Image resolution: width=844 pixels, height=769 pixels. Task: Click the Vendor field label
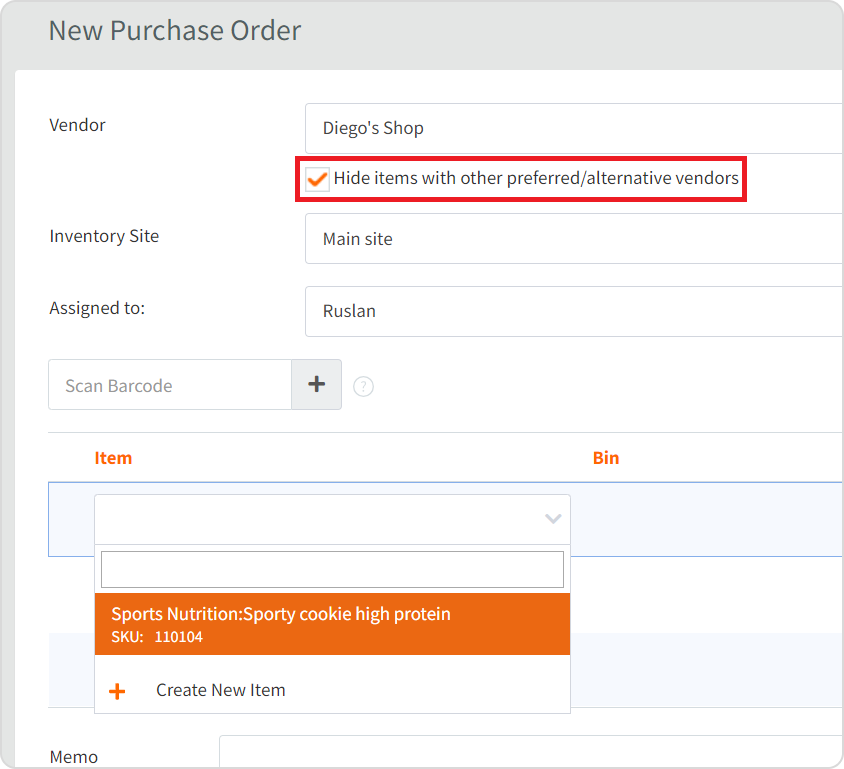77,125
